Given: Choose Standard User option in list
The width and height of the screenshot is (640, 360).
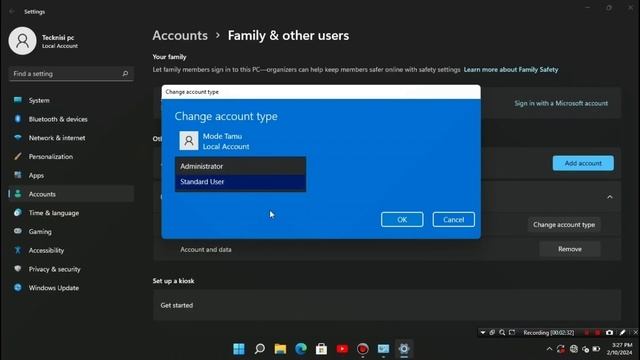Looking at the screenshot, I should (240, 182).
